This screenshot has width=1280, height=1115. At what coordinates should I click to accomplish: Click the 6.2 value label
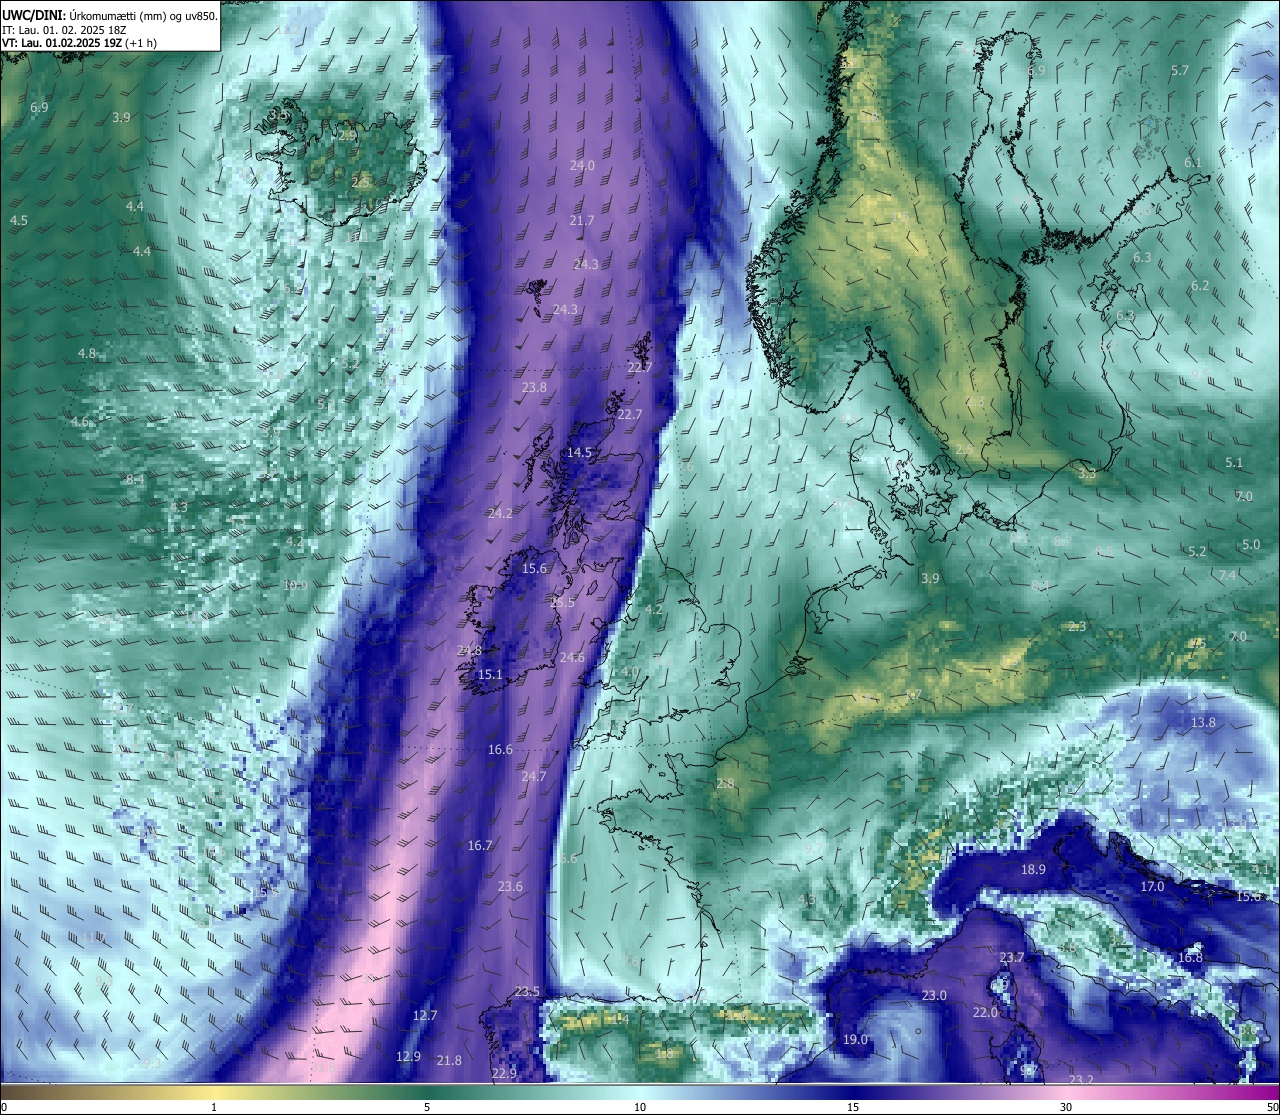1200,285
